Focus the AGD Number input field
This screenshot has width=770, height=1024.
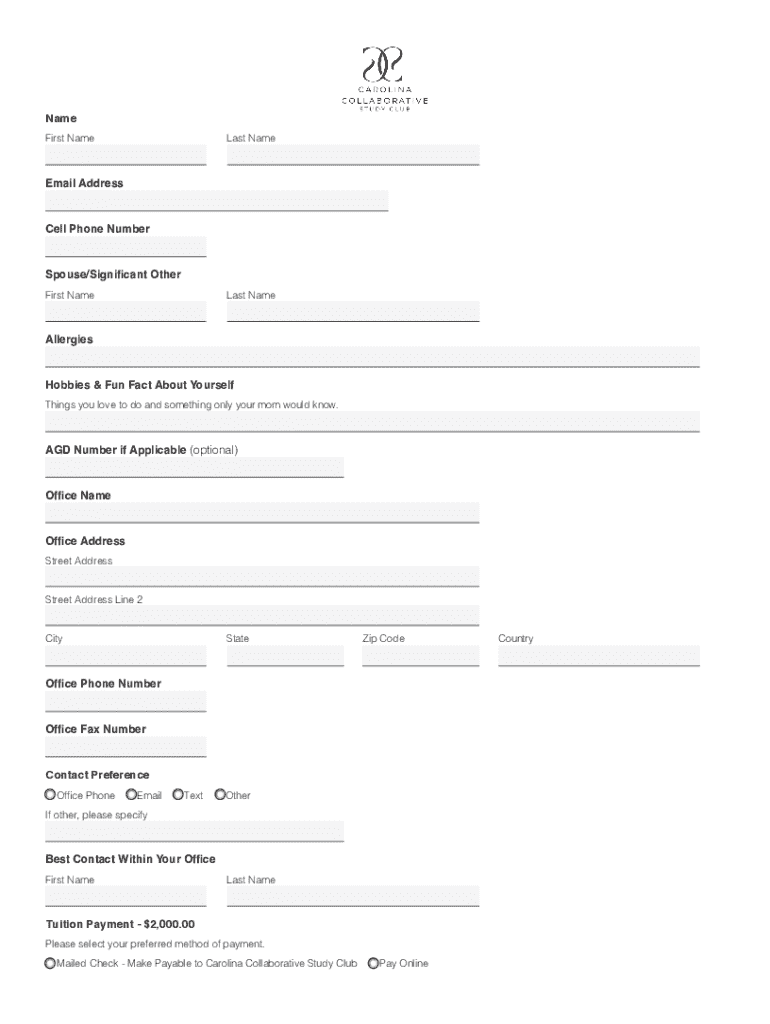pos(194,467)
